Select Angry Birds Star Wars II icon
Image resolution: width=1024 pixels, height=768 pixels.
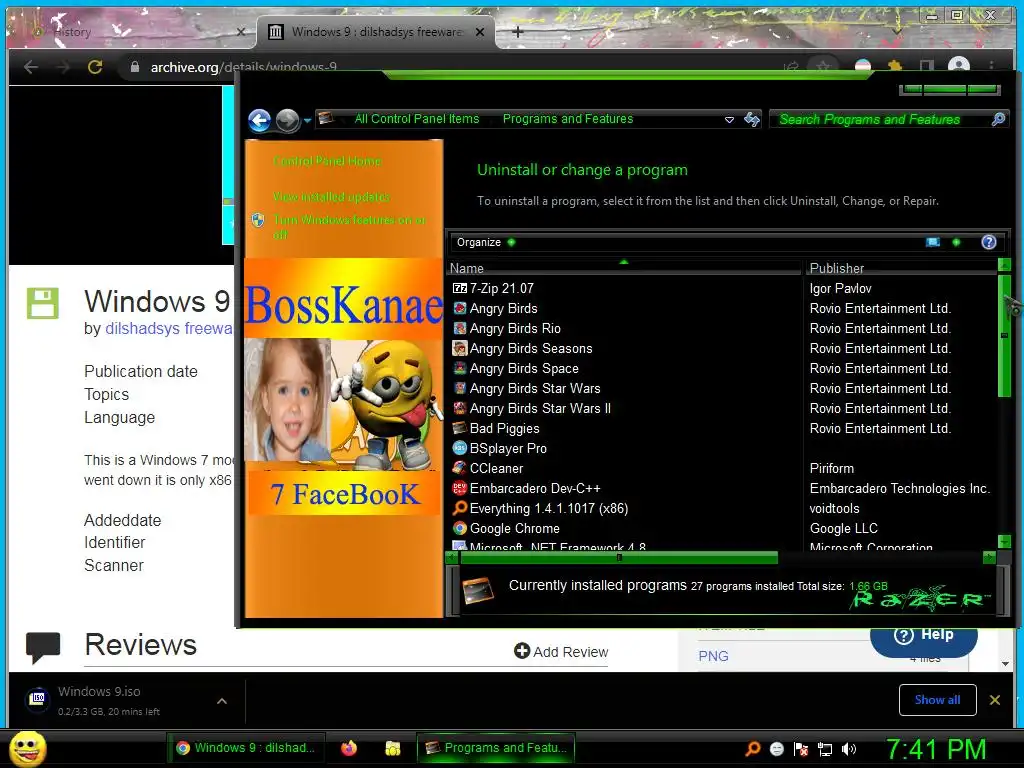pyautogui.click(x=460, y=408)
